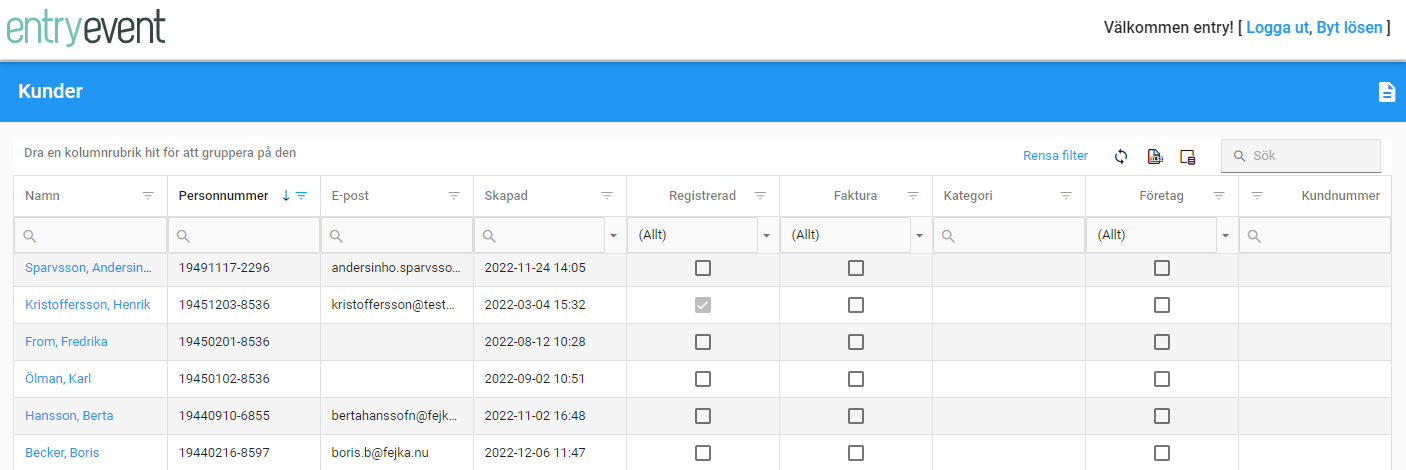Viewport: 1406px width, 470px height.
Task: Click the Rensa filter link
Action: 1055,156
